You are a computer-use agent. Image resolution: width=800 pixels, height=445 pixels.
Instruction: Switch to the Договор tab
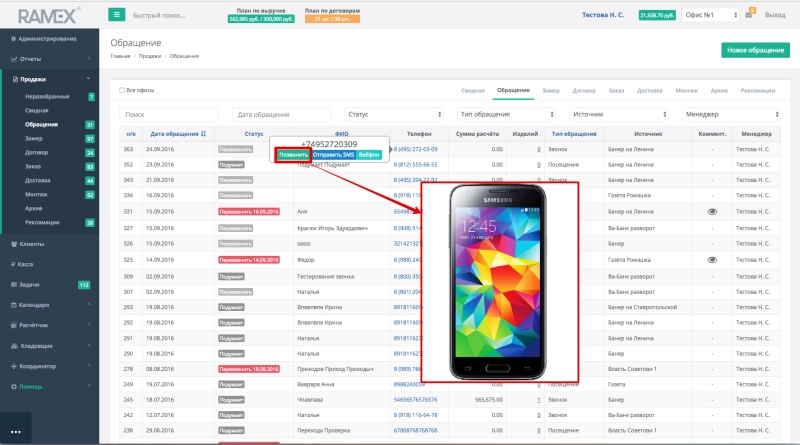pyautogui.click(x=584, y=91)
